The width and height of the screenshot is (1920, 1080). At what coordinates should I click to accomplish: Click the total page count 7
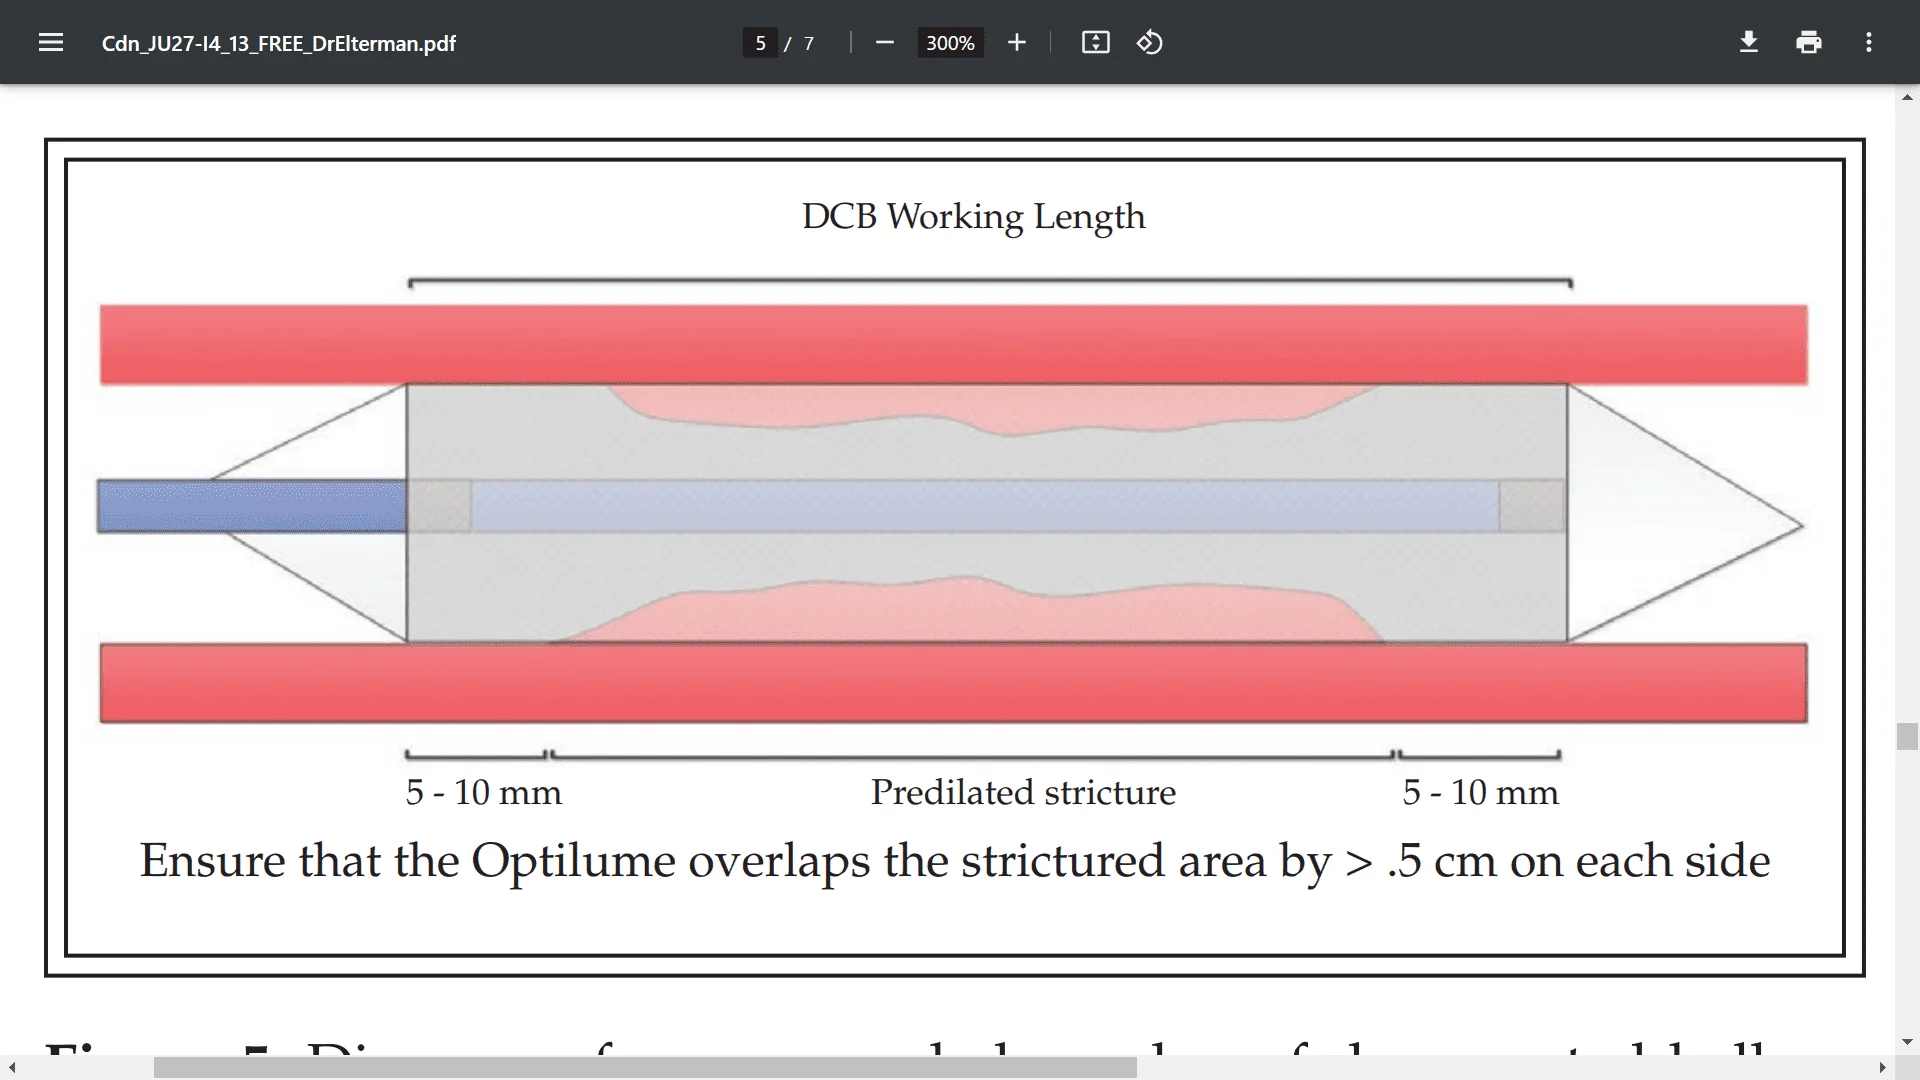tap(809, 43)
